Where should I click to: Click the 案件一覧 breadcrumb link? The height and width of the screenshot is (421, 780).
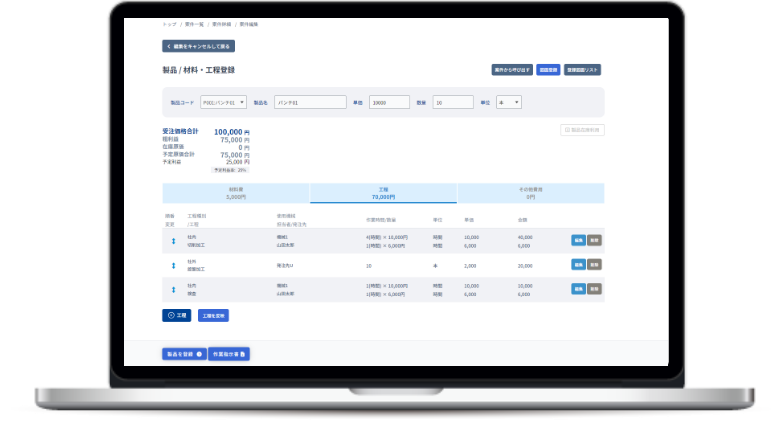194,23
